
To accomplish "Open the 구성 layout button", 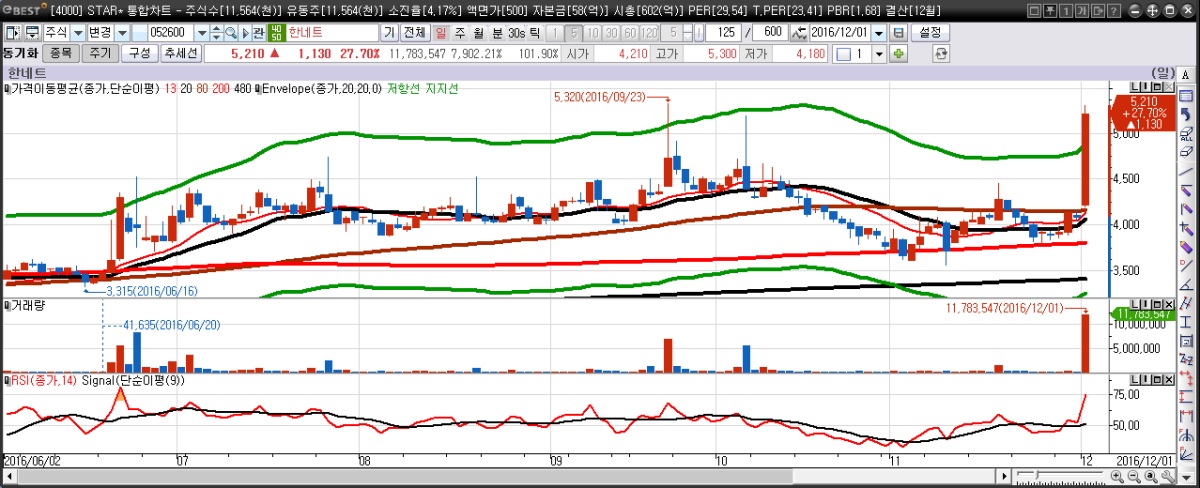I will pyautogui.click(x=139, y=53).
